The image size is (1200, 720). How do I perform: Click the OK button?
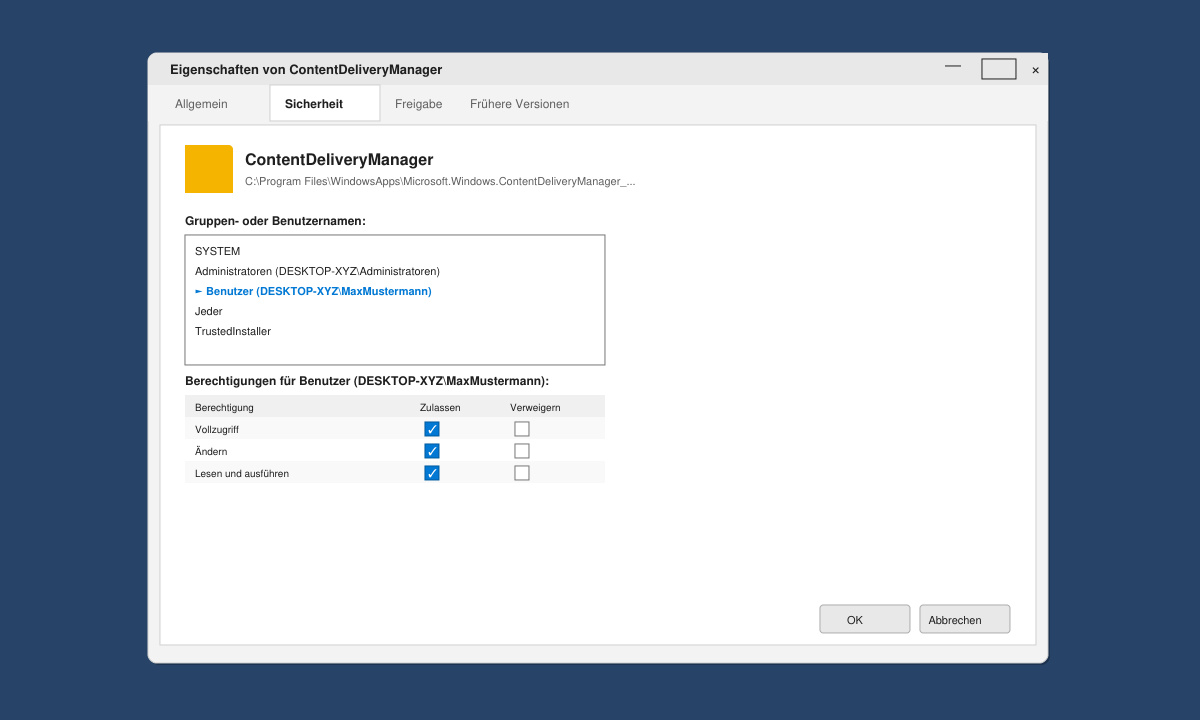(865, 620)
